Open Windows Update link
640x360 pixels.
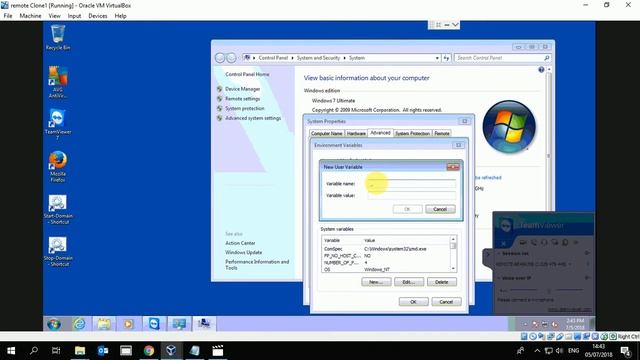tap(244, 252)
